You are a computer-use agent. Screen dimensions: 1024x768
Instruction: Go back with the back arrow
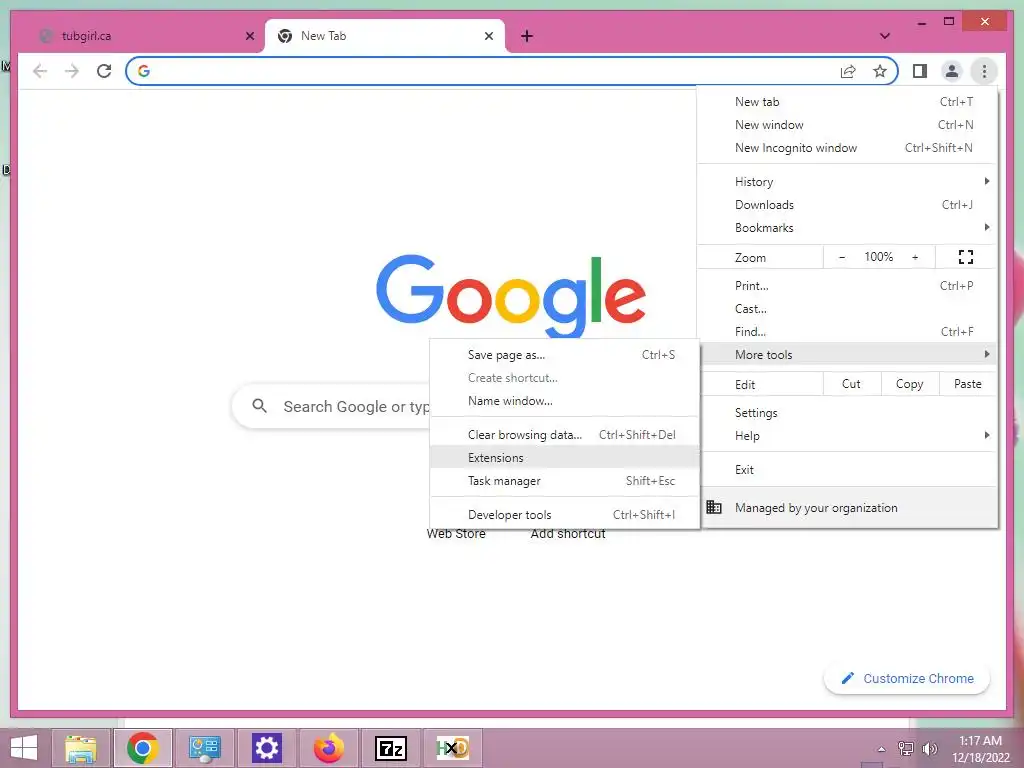[x=40, y=71]
